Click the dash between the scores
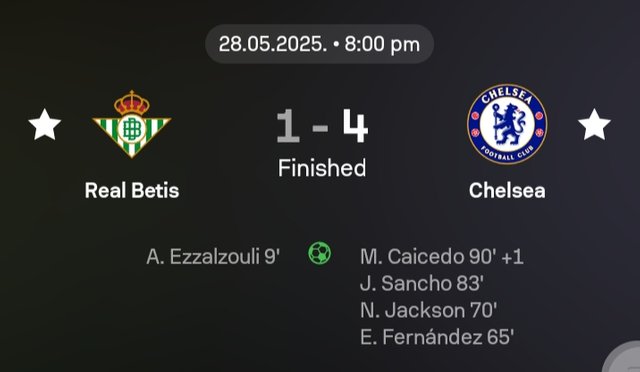 tap(320, 128)
